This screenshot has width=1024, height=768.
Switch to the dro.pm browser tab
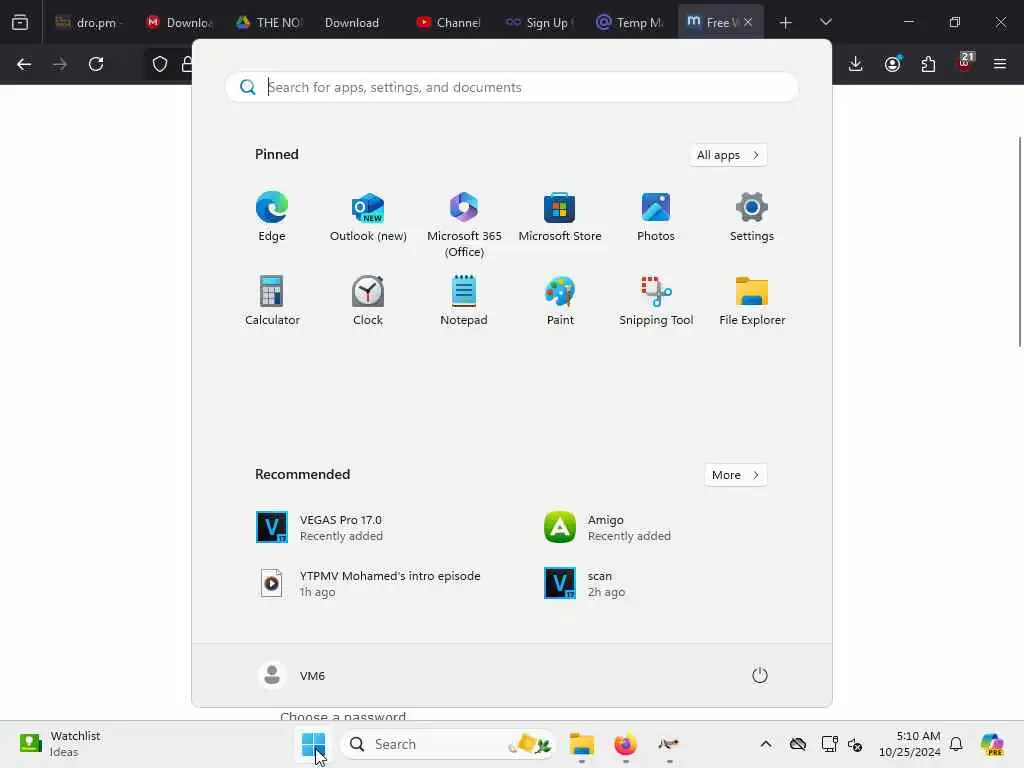pos(89,22)
